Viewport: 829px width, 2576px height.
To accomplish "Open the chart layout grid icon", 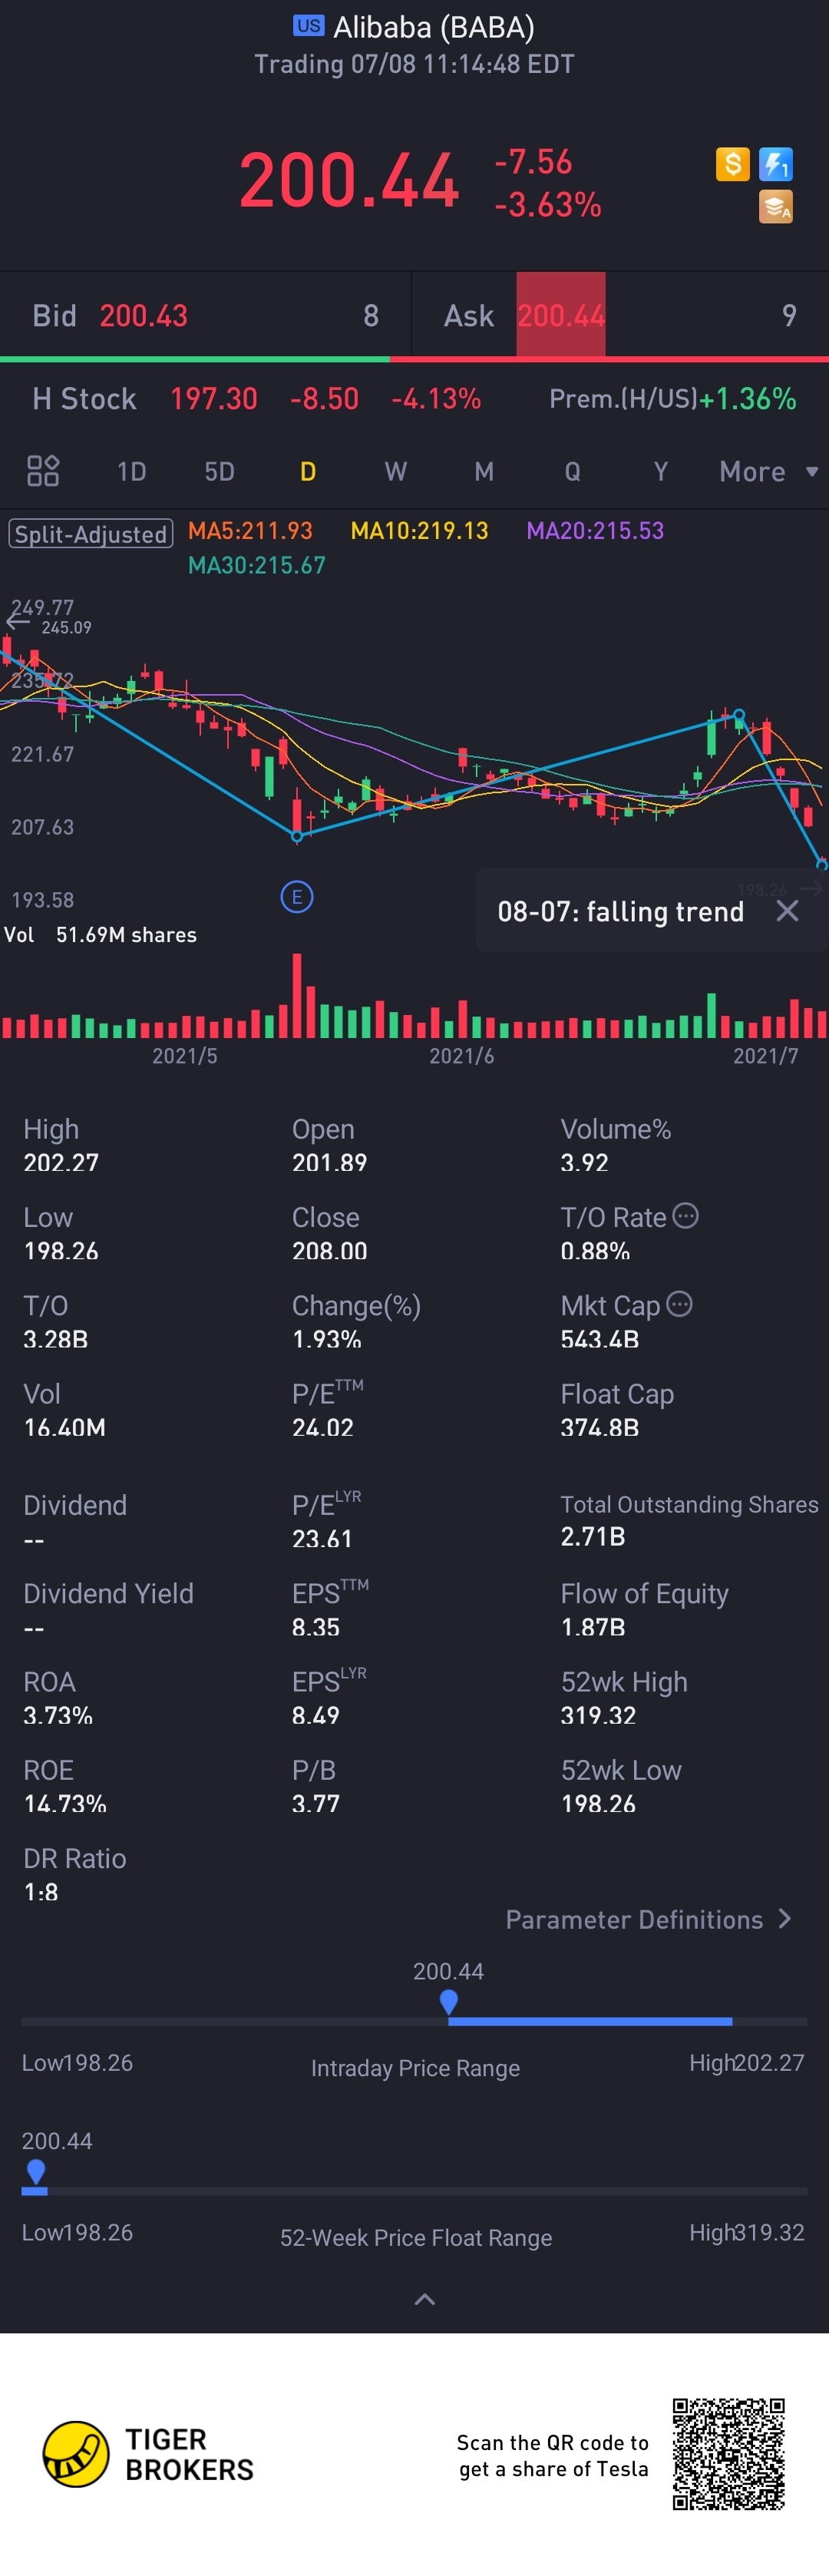I will [43, 471].
